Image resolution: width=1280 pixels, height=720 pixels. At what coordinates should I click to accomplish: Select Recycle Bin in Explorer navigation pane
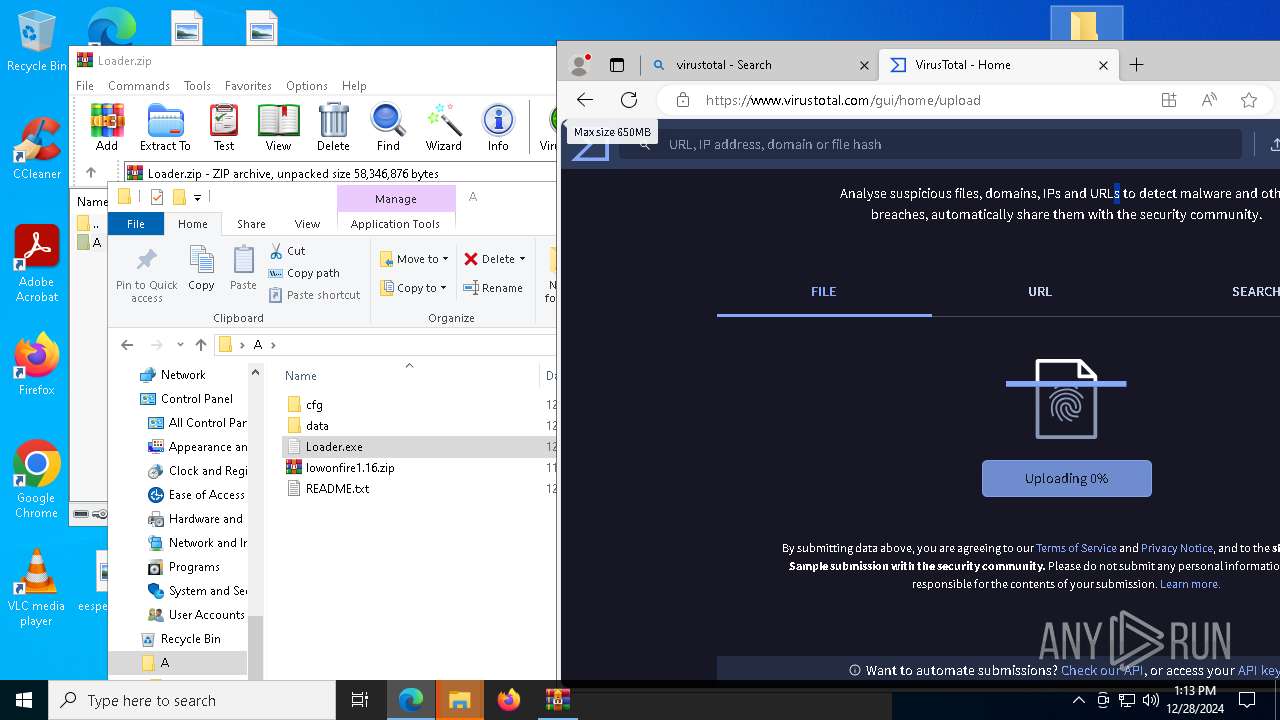coord(190,639)
